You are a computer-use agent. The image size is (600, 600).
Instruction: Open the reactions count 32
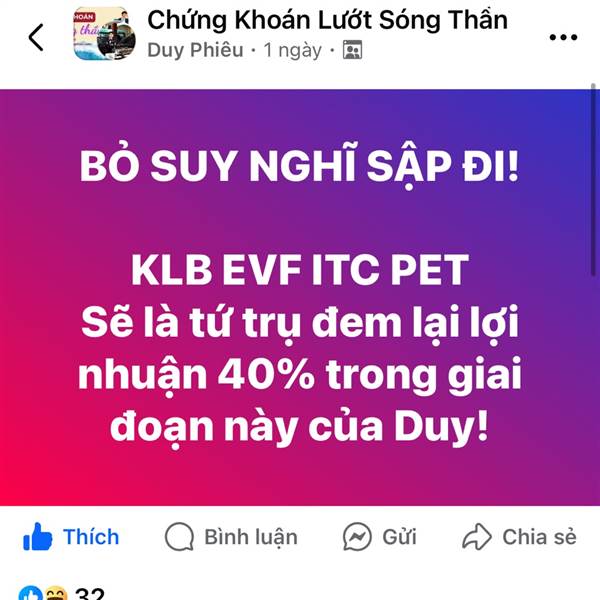point(90,593)
